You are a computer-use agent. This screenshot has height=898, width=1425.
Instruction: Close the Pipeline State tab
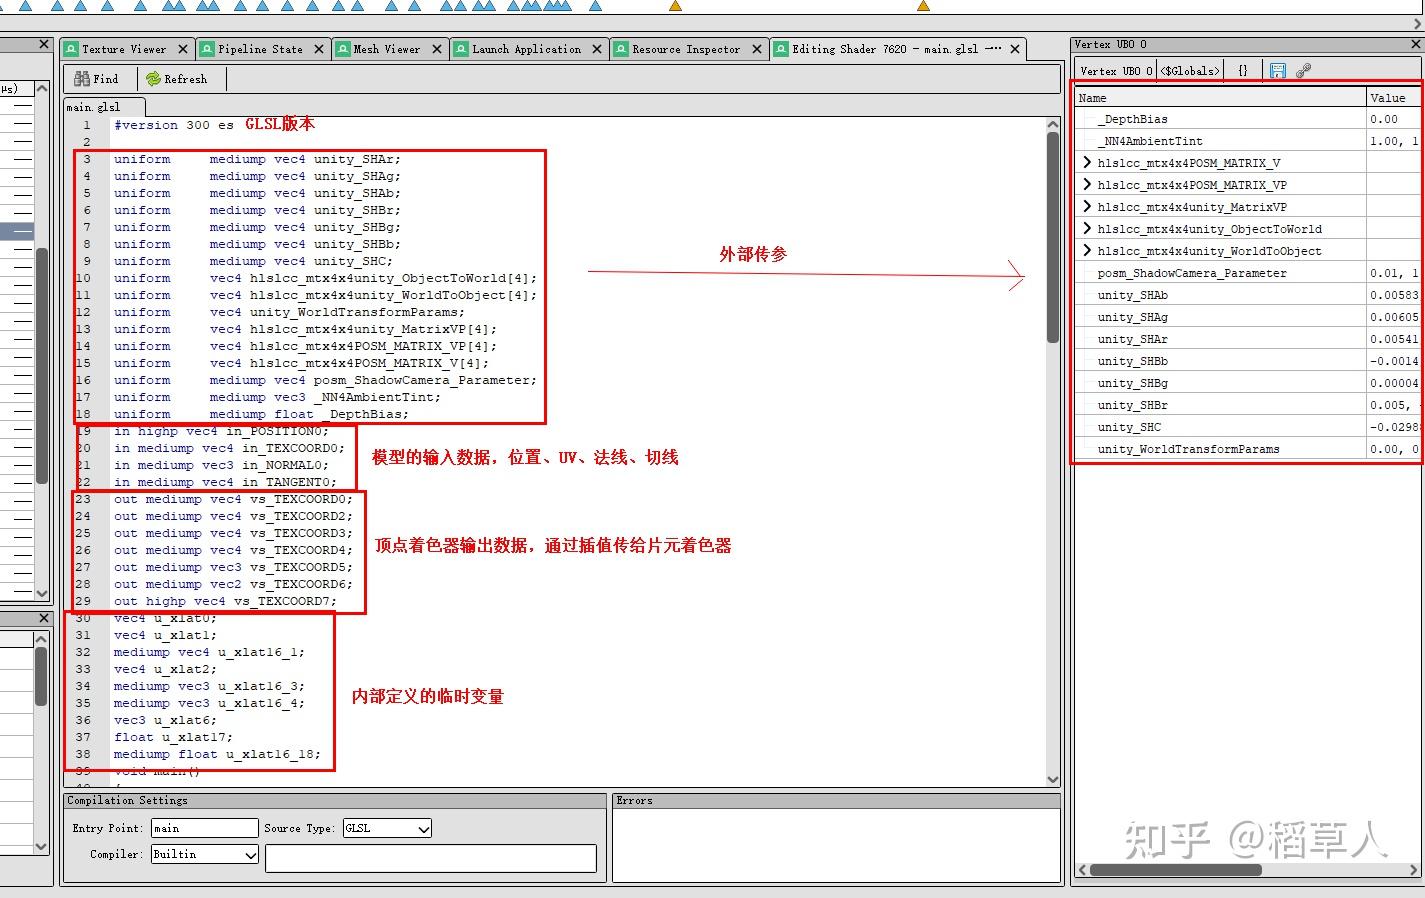click(x=319, y=49)
